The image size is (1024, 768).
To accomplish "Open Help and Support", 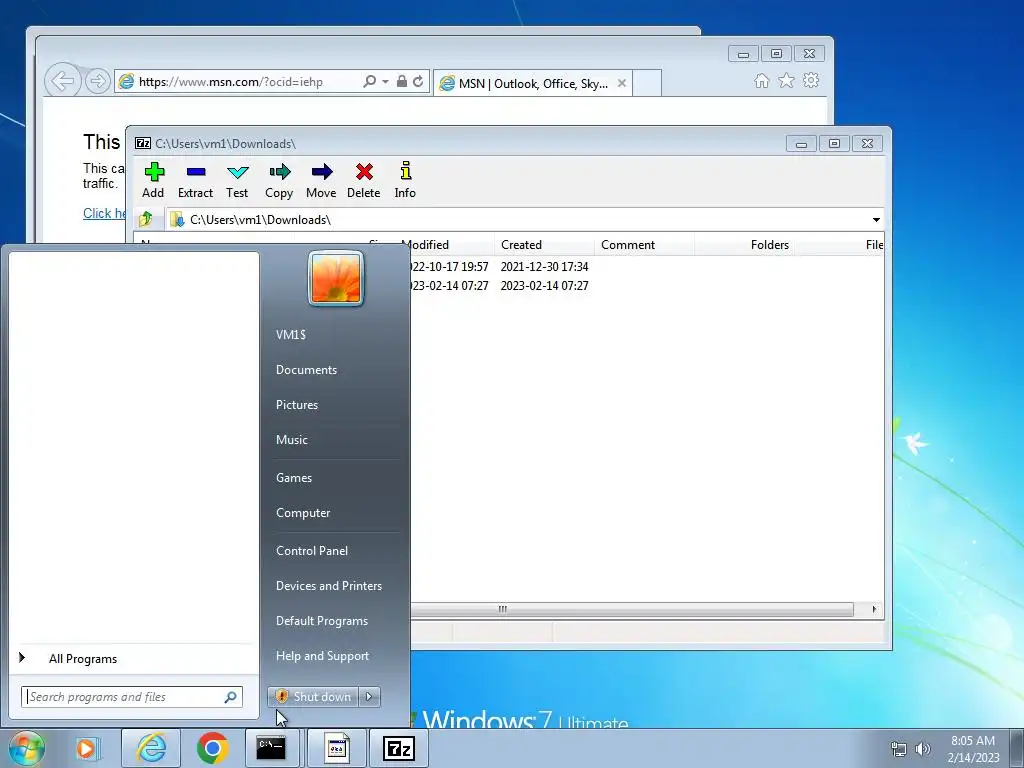I will click(x=323, y=656).
